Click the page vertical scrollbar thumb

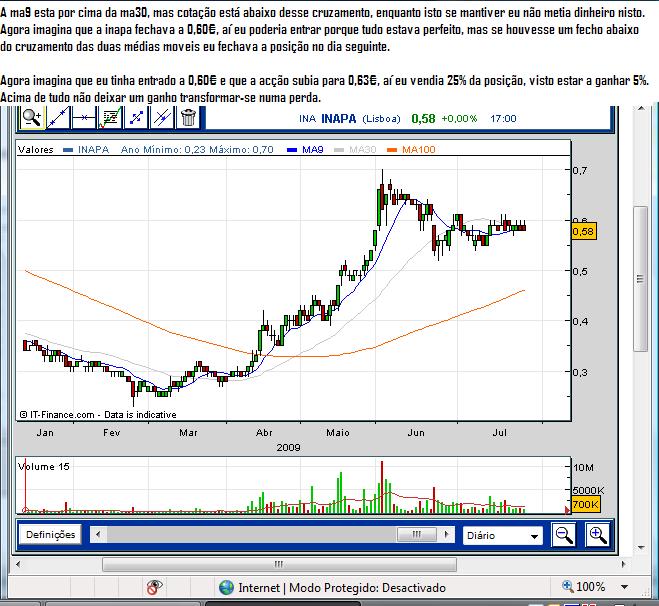640,279
